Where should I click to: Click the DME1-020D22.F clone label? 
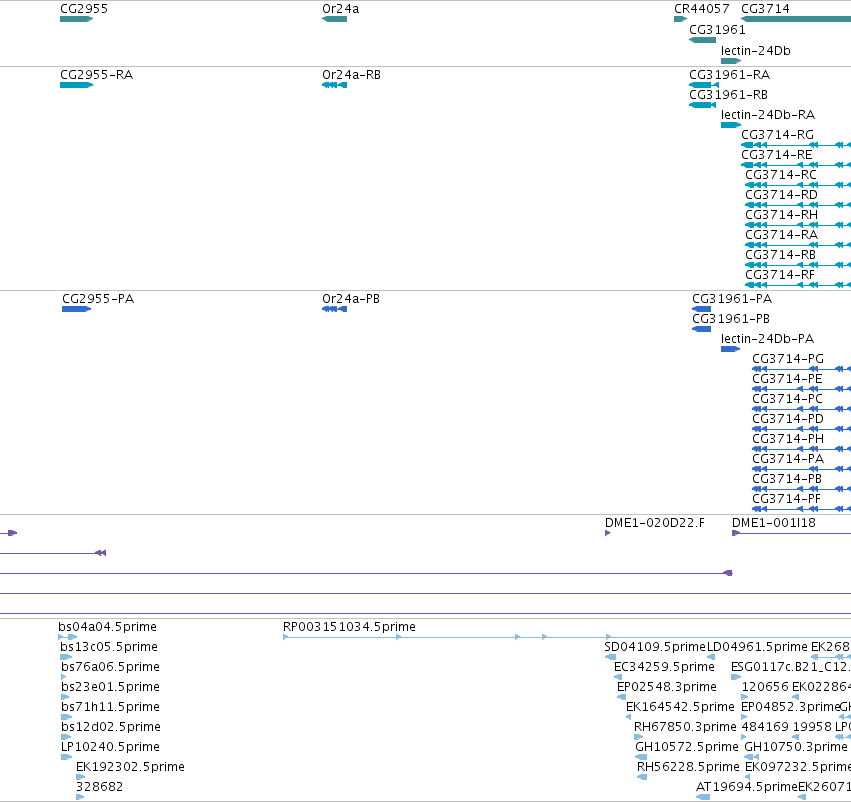[655, 523]
